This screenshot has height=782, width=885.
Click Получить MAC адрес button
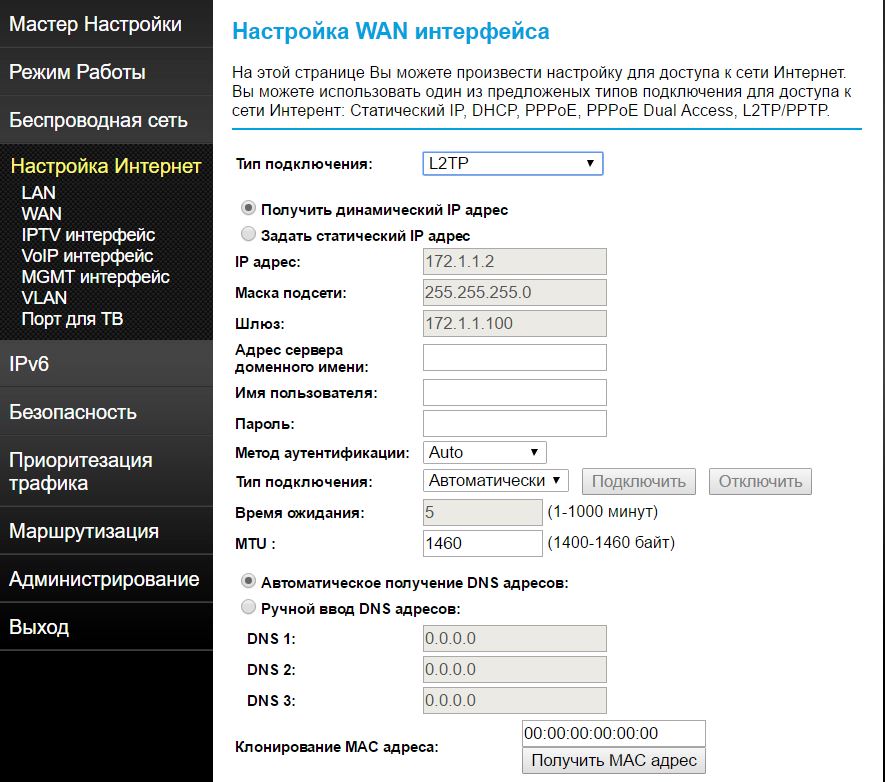pos(614,761)
